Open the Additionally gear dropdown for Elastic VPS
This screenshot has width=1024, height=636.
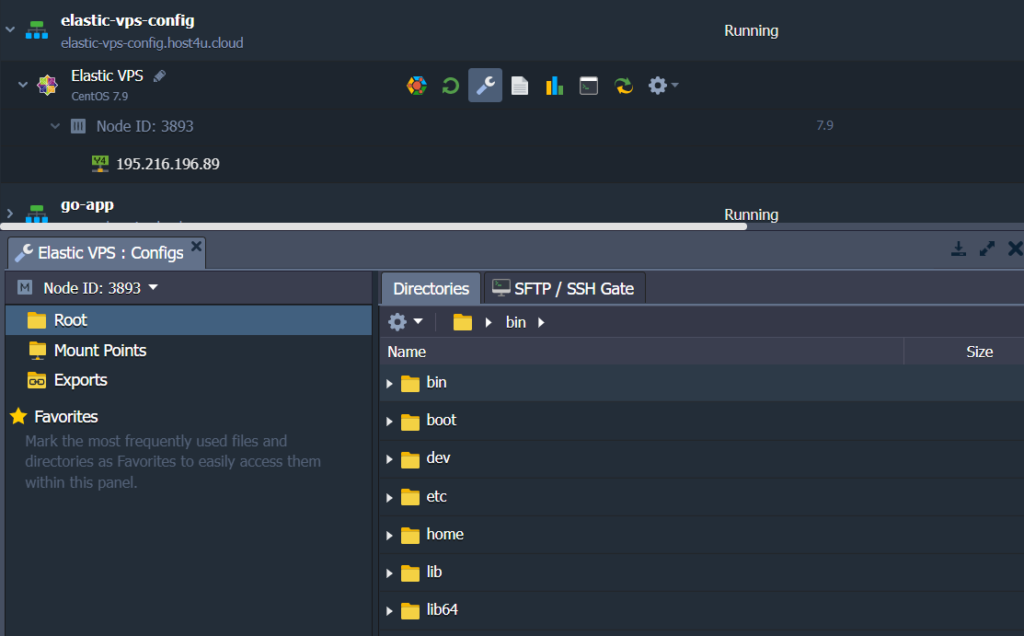[662, 86]
